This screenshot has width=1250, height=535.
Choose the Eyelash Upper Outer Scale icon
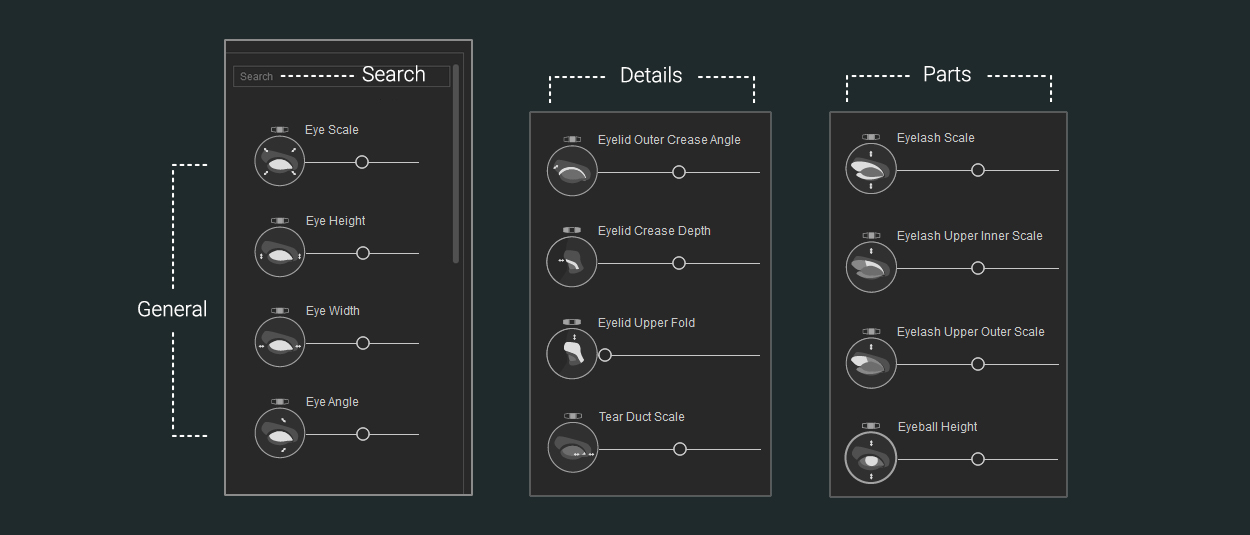click(x=871, y=364)
